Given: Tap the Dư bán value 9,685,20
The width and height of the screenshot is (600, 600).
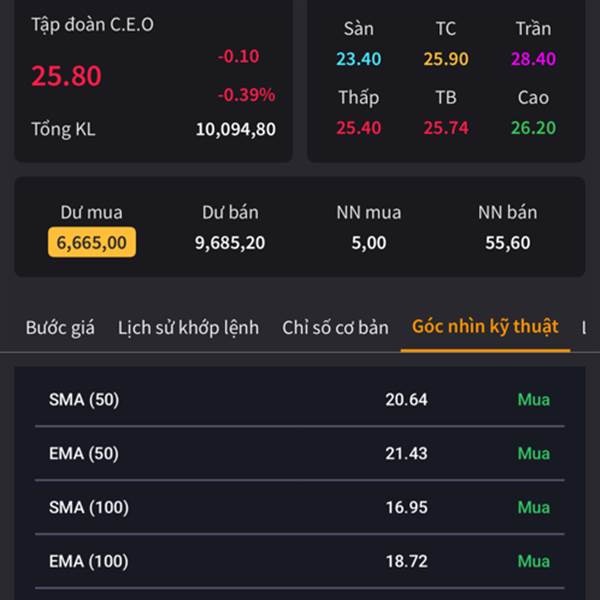Looking at the screenshot, I should click(x=230, y=243).
